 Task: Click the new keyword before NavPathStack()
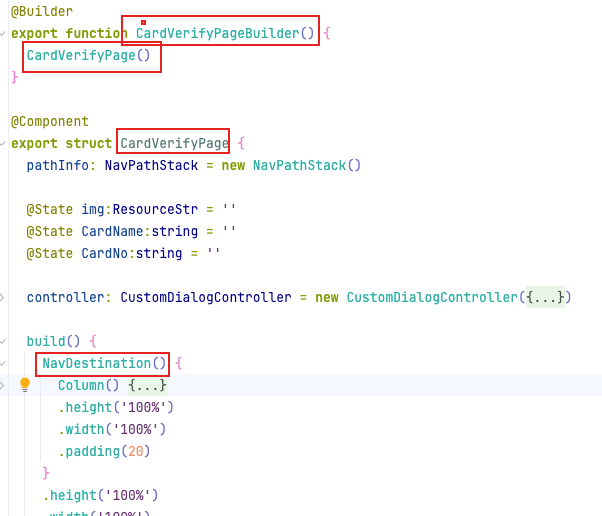[233, 165]
